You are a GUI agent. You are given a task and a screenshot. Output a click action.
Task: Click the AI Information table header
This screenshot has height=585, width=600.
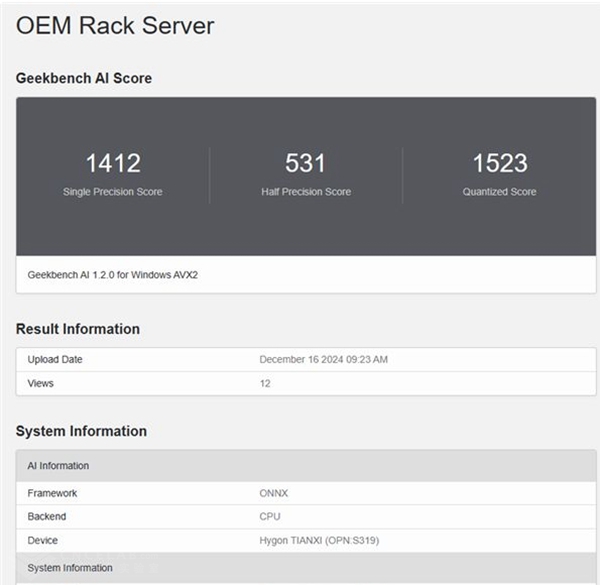[306, 466]
